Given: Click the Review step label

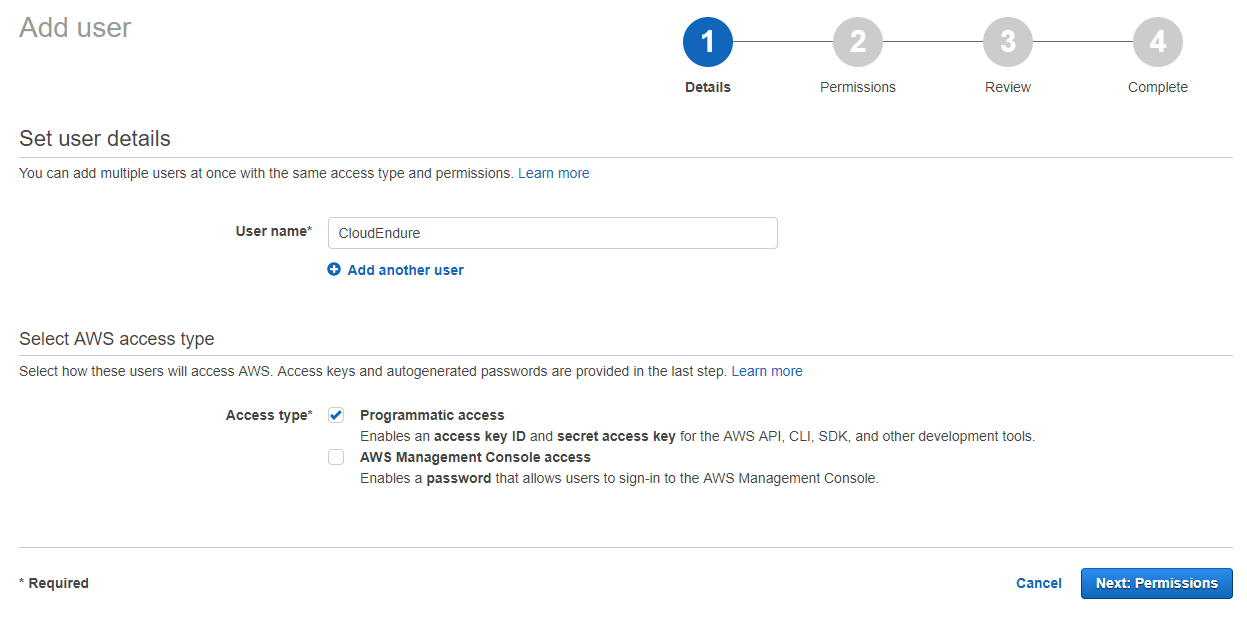Looking at the screenshot, I should [x=1008, y=87].
